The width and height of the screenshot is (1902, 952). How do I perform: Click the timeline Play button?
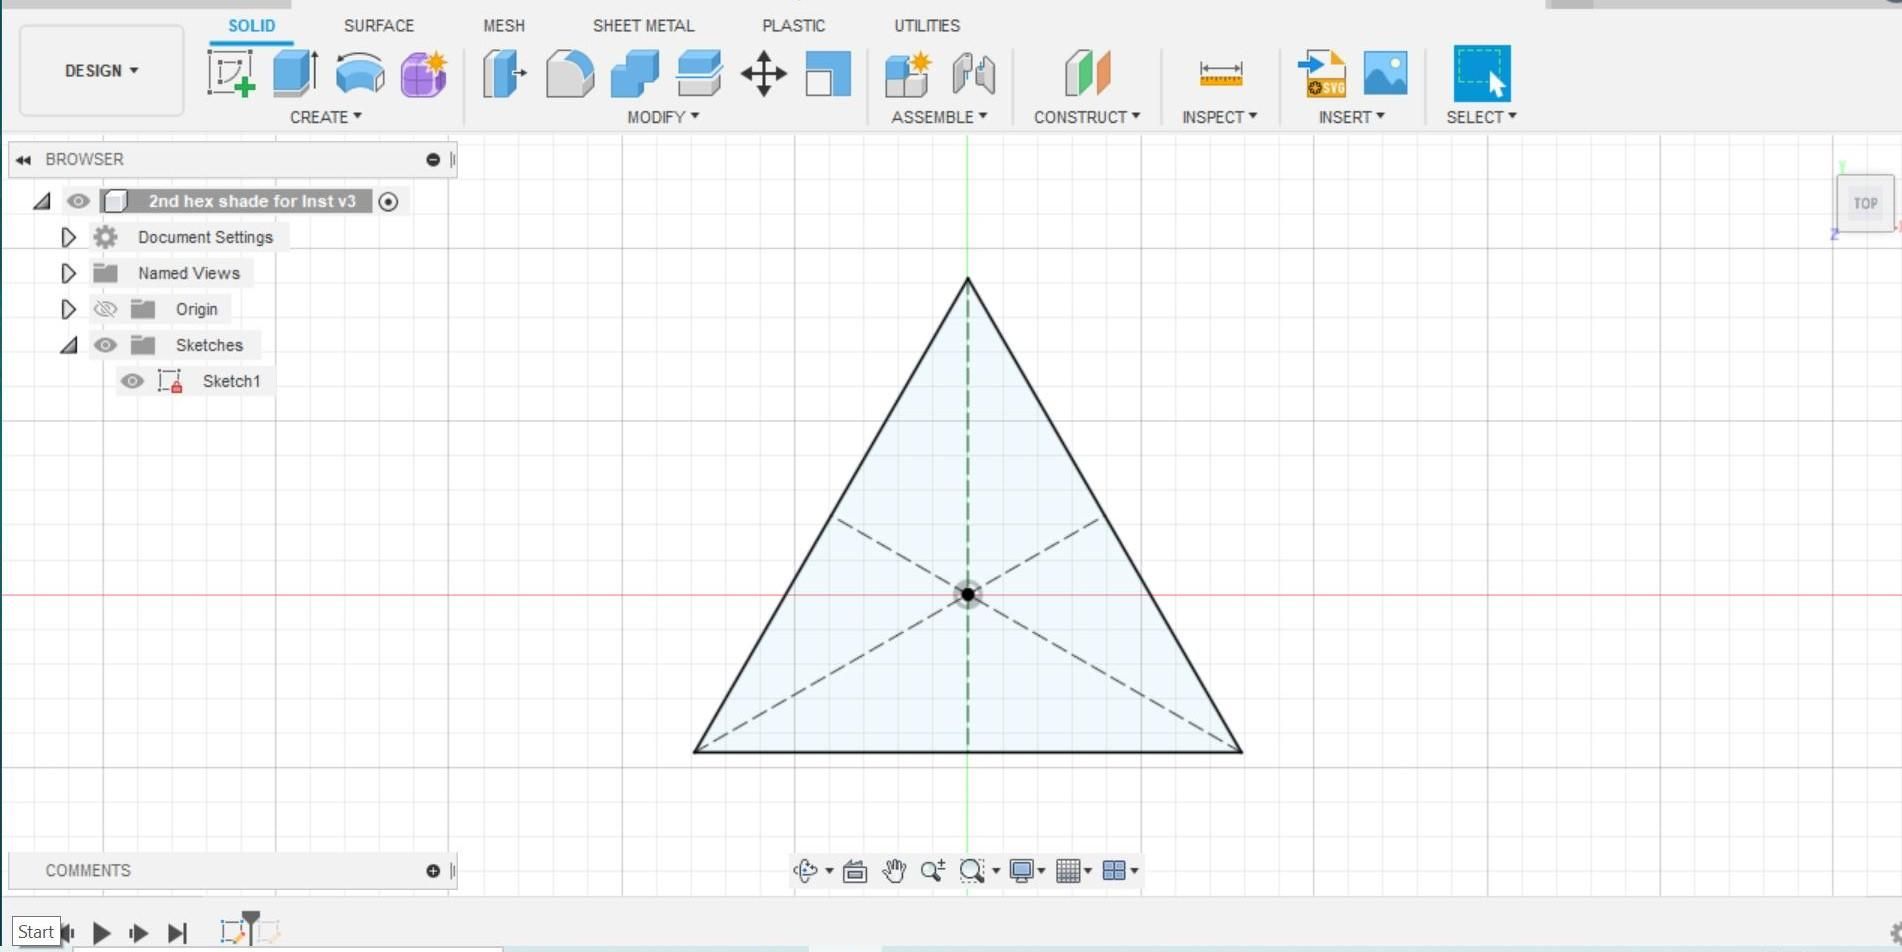[x=101, y=933]
